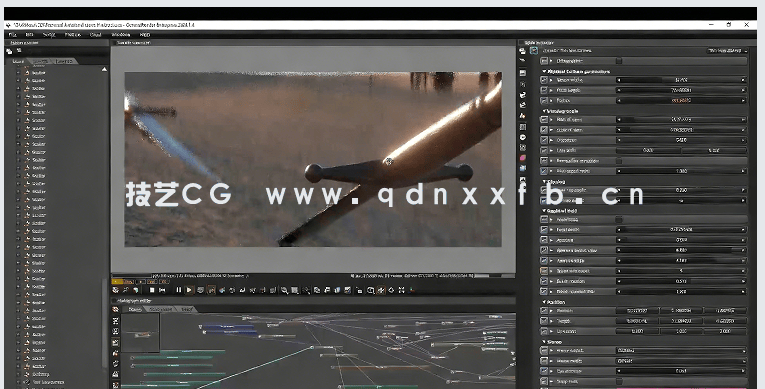Click the node graph minimap thumbnail
Screen dimensions: 765x389
[141, 333]
